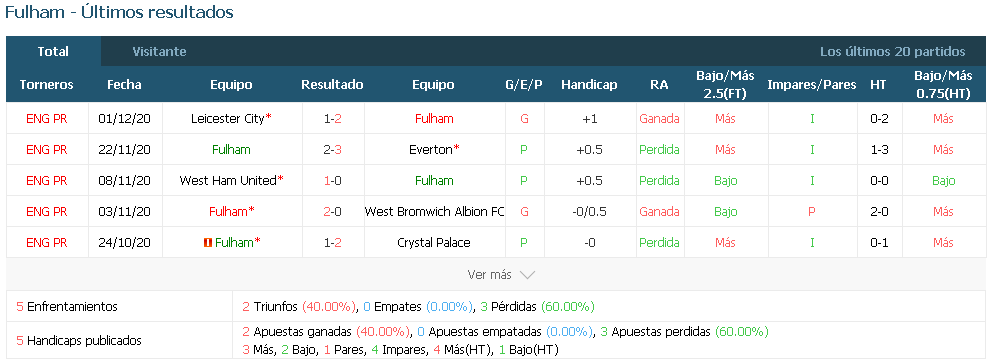The image size is (994, 364).
Task: Switch to the Visitante tab
Action: pos(159,51)
